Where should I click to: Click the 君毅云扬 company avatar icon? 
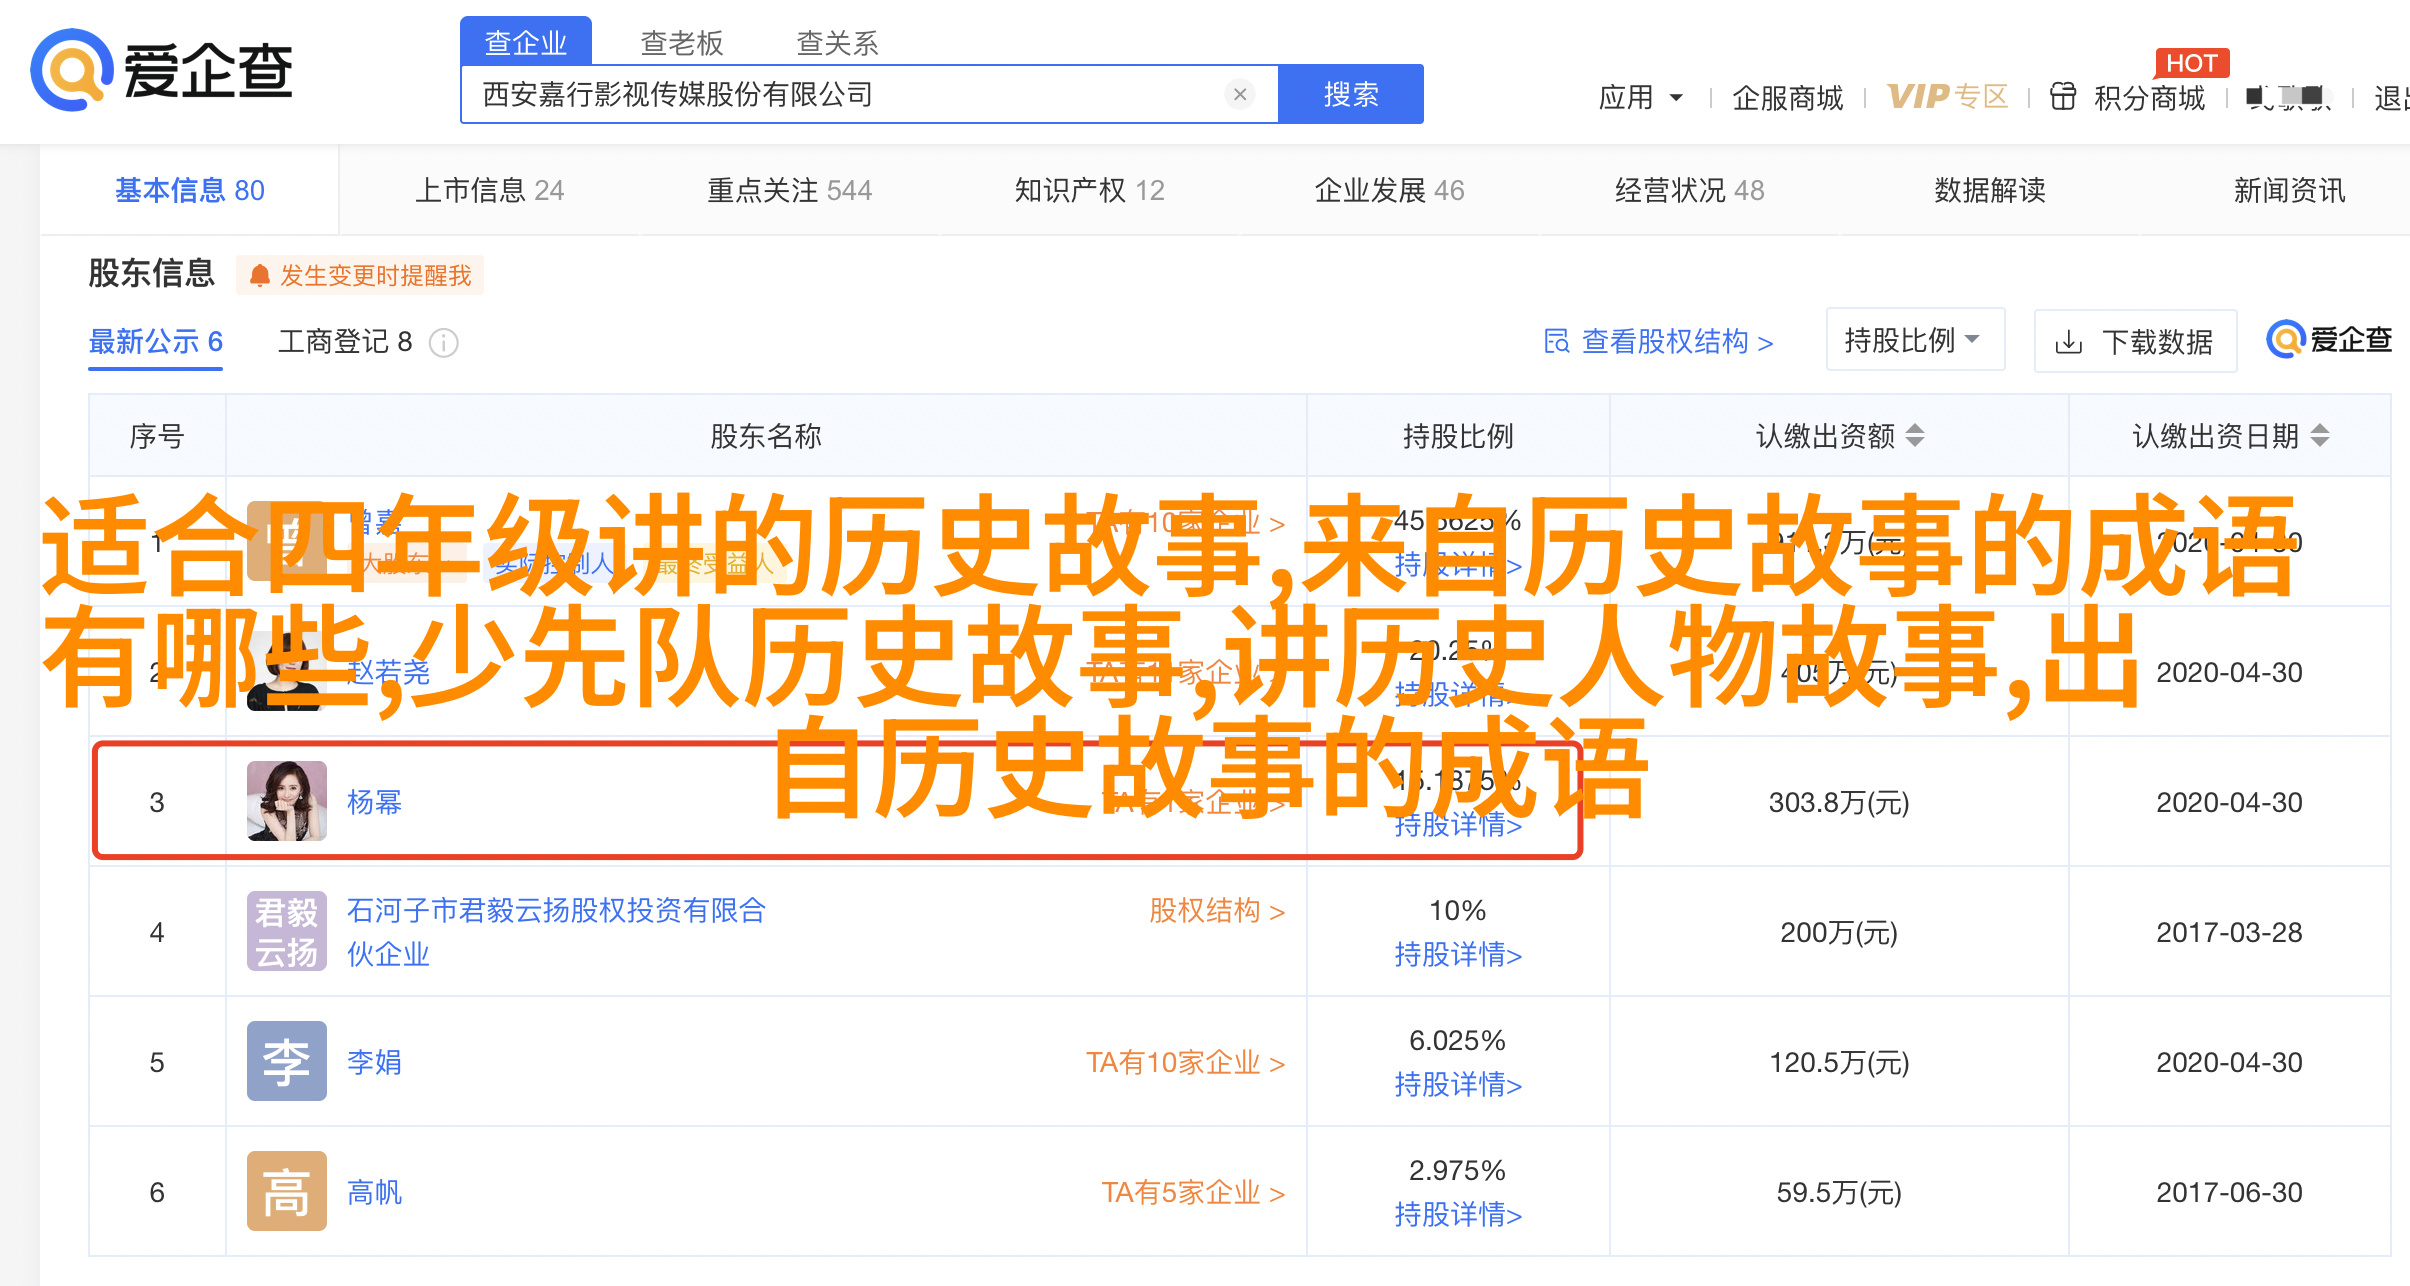(286, 931)
